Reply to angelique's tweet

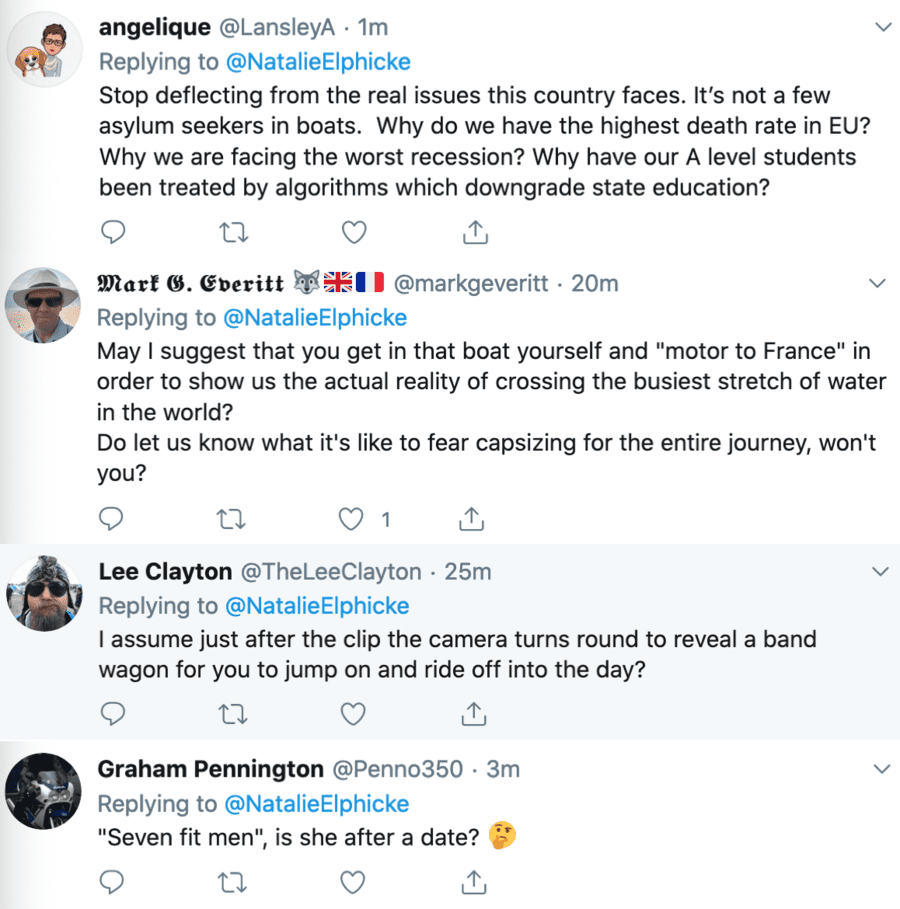point(114,233)
